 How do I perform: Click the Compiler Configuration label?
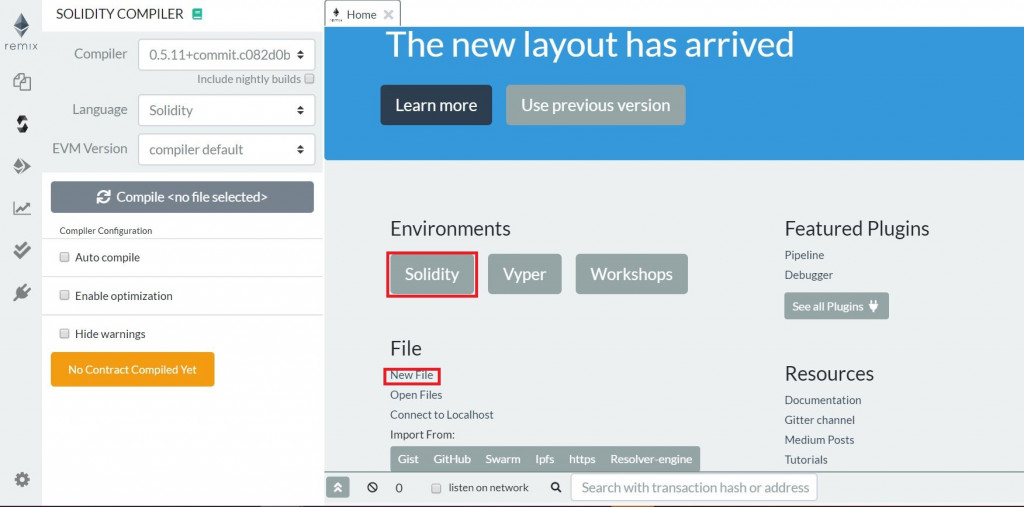106,231
